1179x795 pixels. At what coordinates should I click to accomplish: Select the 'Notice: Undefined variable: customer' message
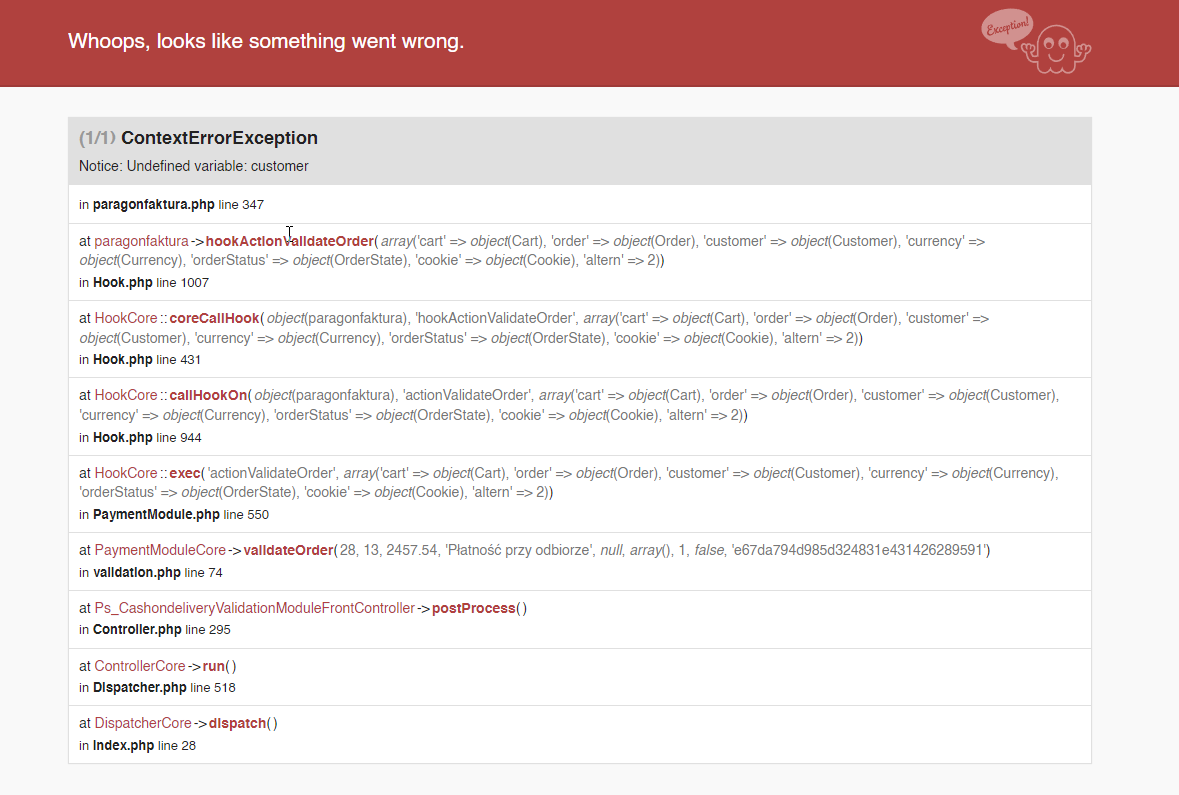click(193, 166)
